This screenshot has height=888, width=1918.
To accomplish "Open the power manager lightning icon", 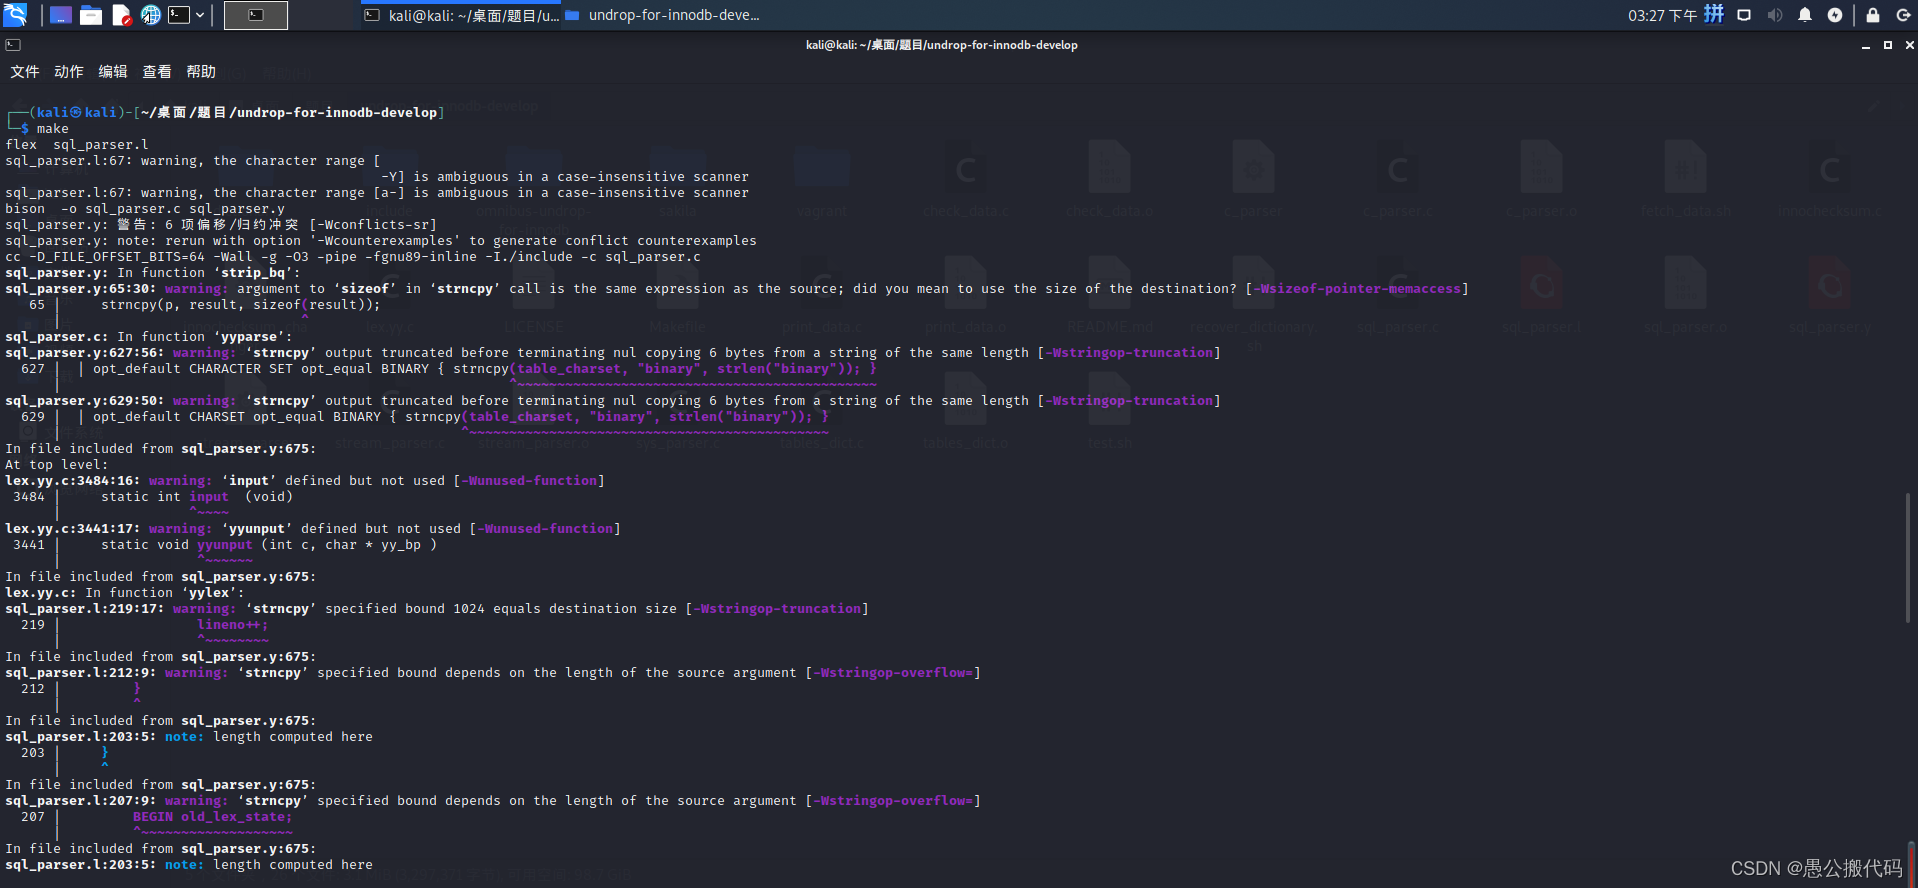I will point(1835,15).
